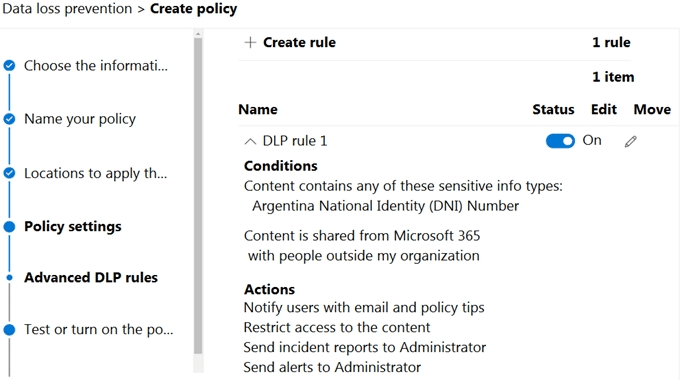
Task: Click the Conditions heading
Action: 280,166
